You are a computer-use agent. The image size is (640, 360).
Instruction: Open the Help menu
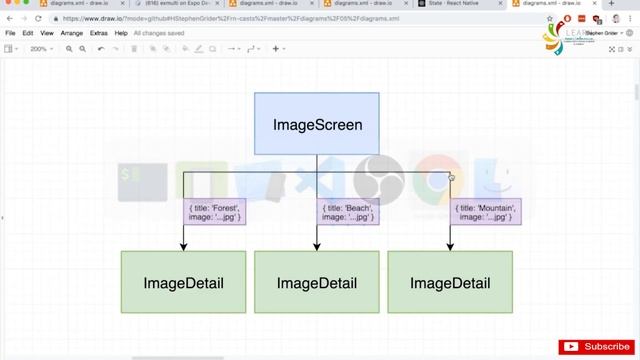click(x=121, y=33)
